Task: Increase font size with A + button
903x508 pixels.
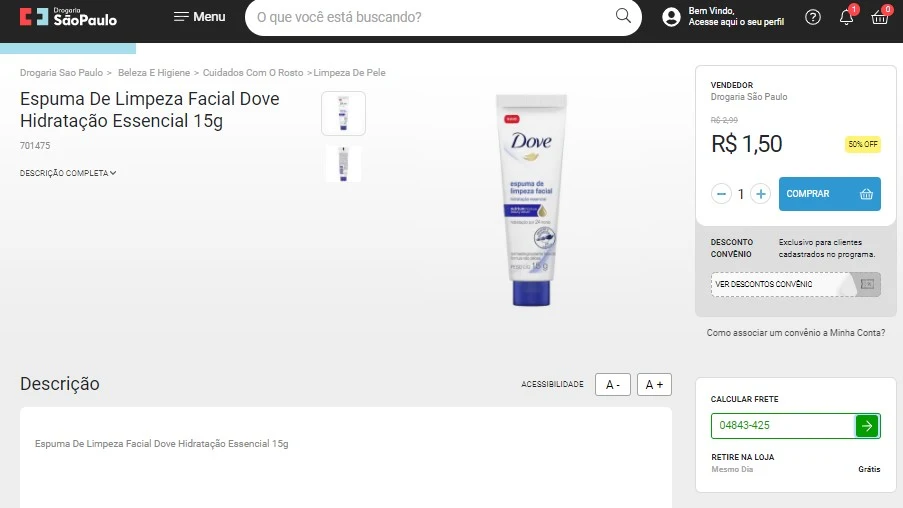Action: (x=654, y=385)
